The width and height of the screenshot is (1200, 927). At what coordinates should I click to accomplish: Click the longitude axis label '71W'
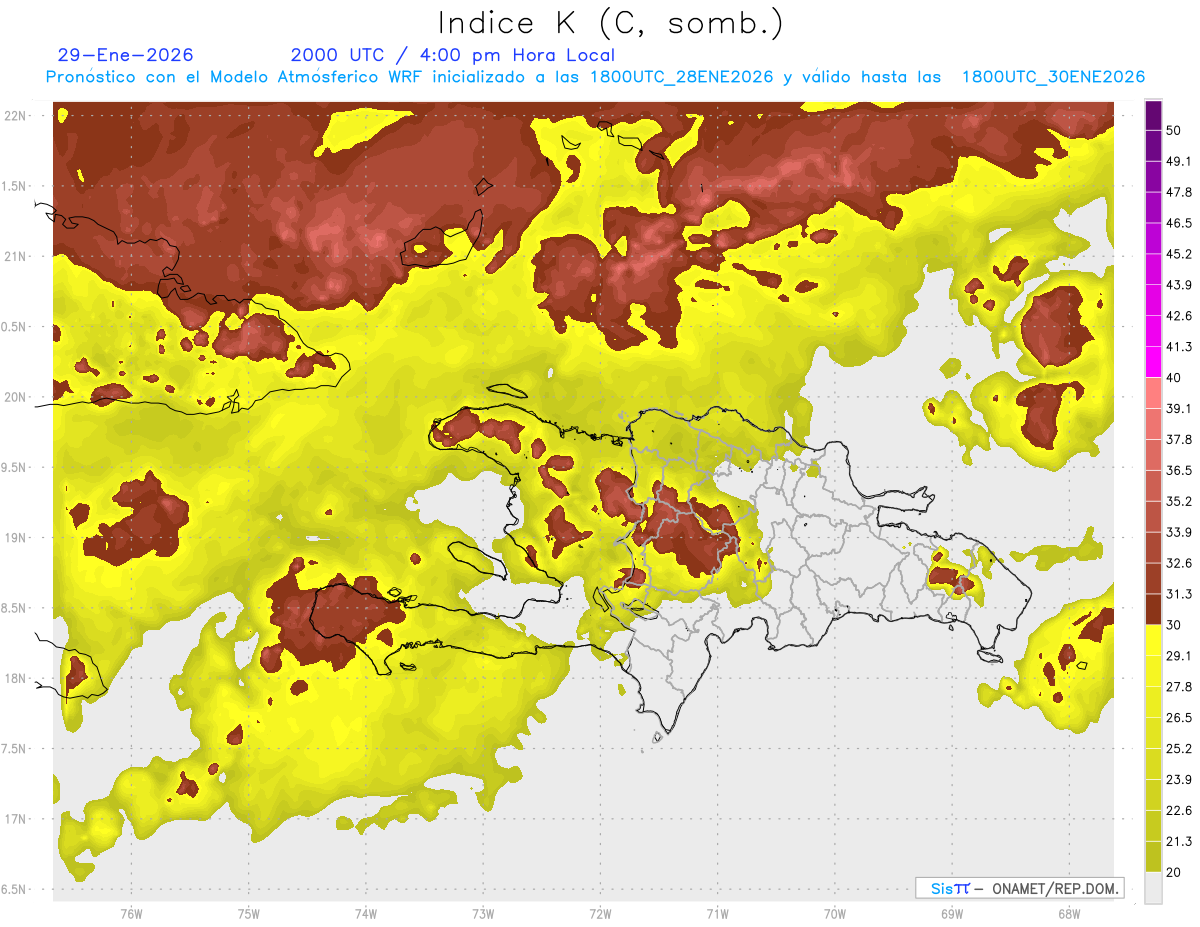coord(717,914)
